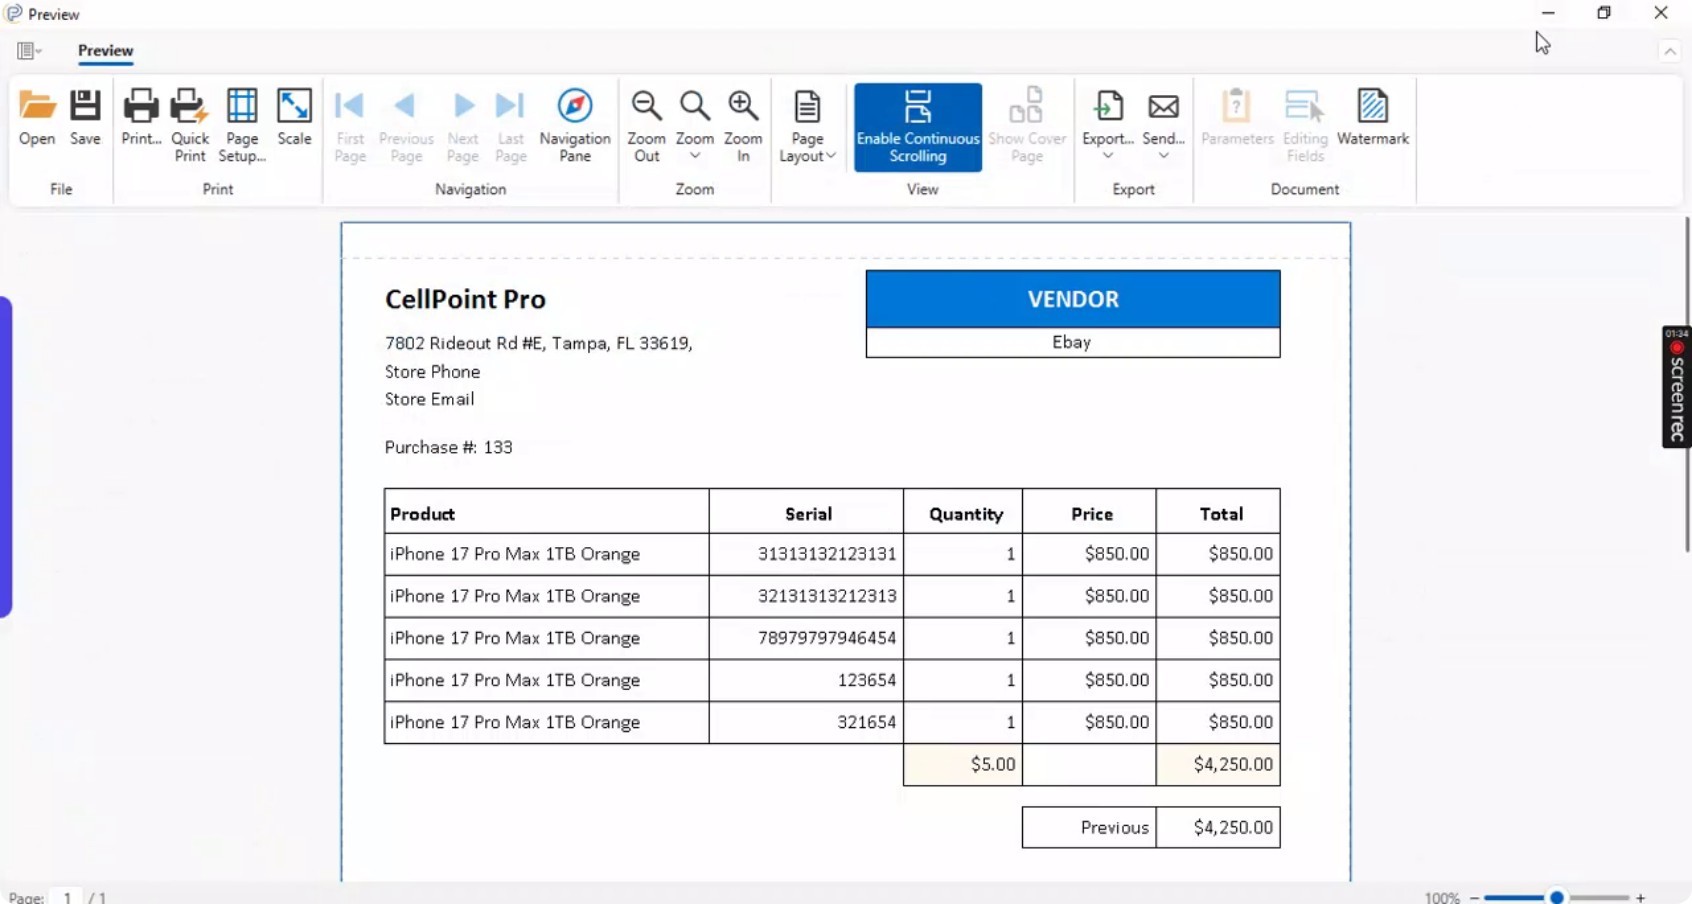This screenshot has width=1692, height=904.
Task: Collapse the ribbon with the chevron
Action: point(1670,51)
